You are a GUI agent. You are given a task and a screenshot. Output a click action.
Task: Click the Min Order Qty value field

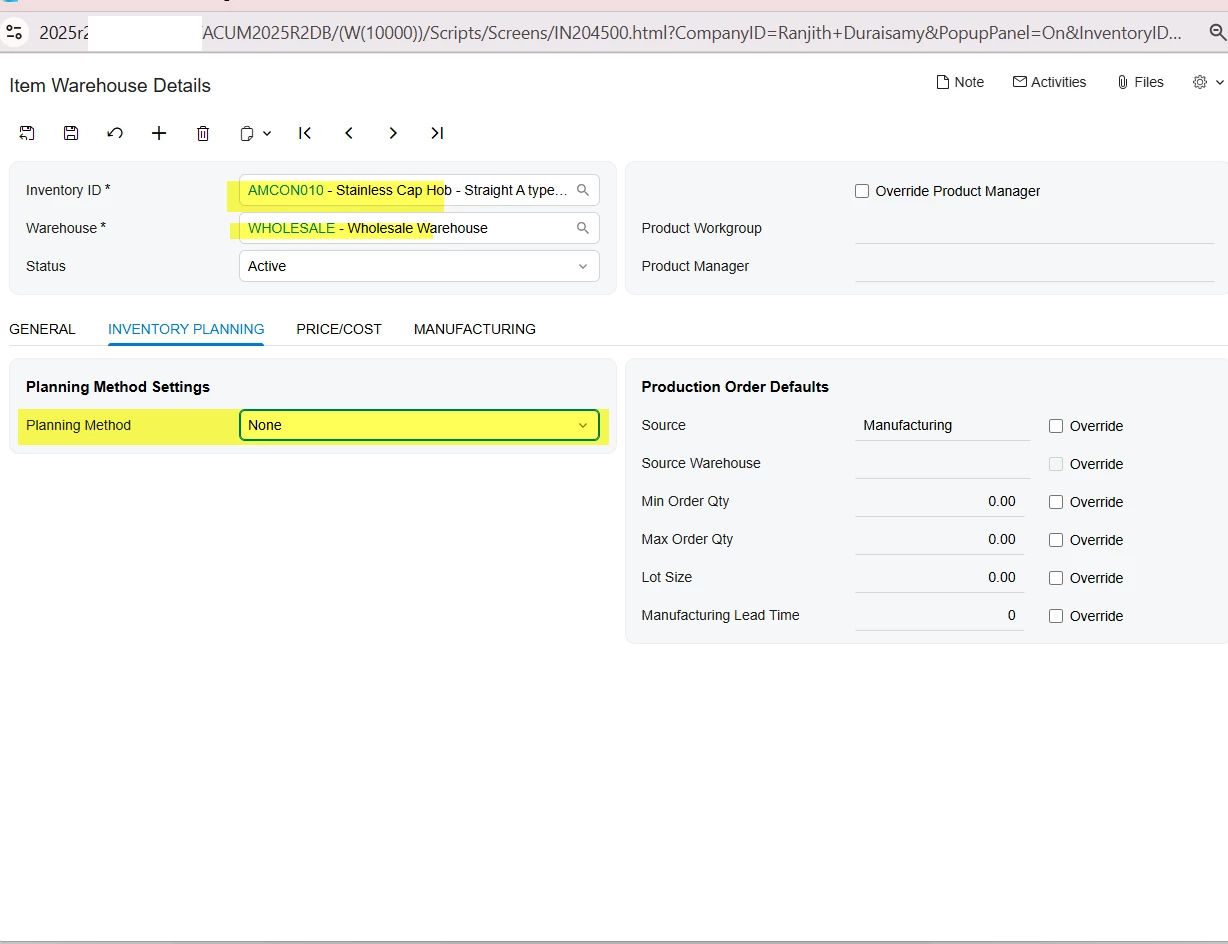tap(940, 502)
